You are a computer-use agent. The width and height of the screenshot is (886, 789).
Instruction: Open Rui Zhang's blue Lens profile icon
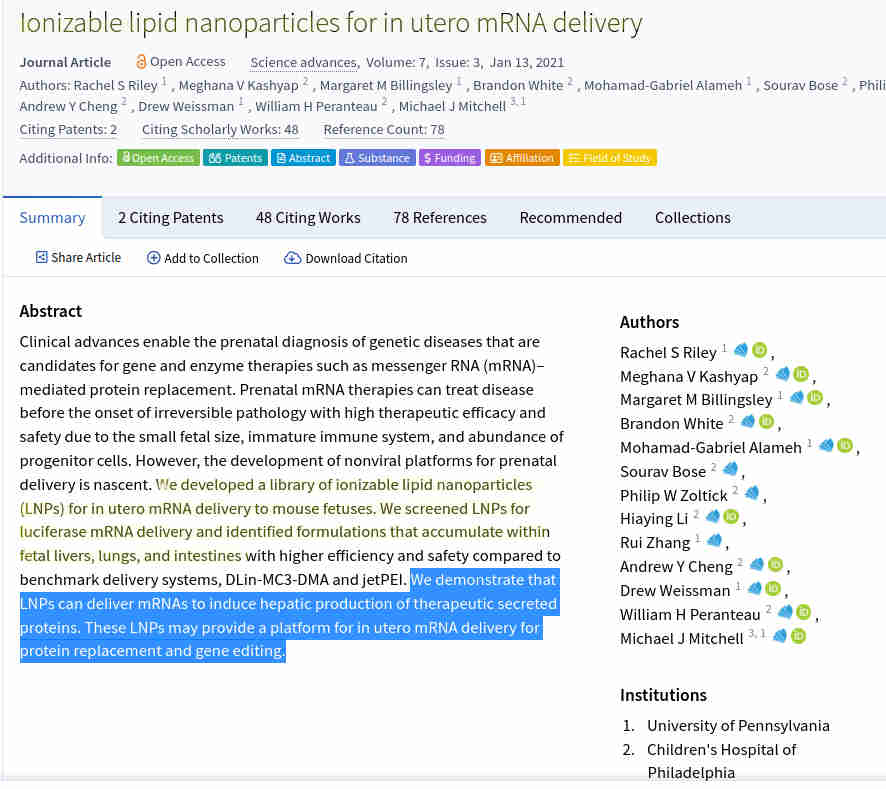[714, 540]
